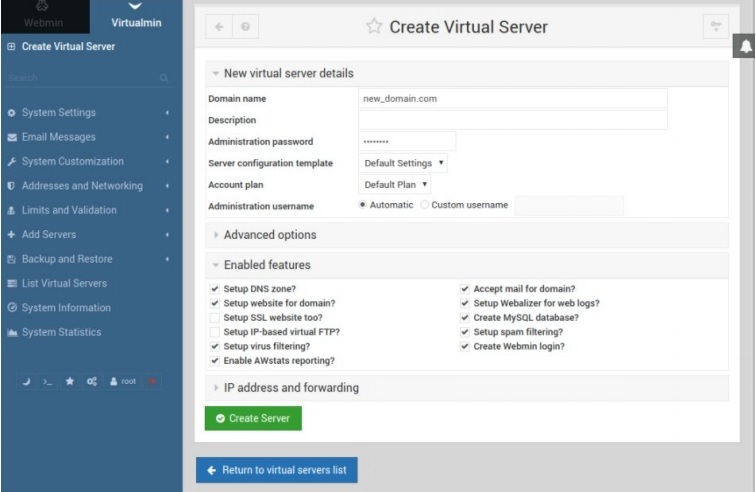Expand the Advanced options section
Screen dimensions: 756x492
pos(466,235)
